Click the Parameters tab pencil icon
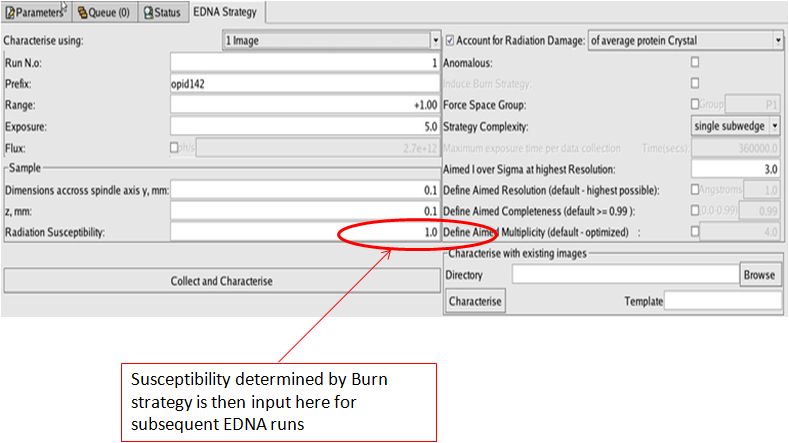The height and width of the screenshot is (443, 789). [x=10, y=13]
